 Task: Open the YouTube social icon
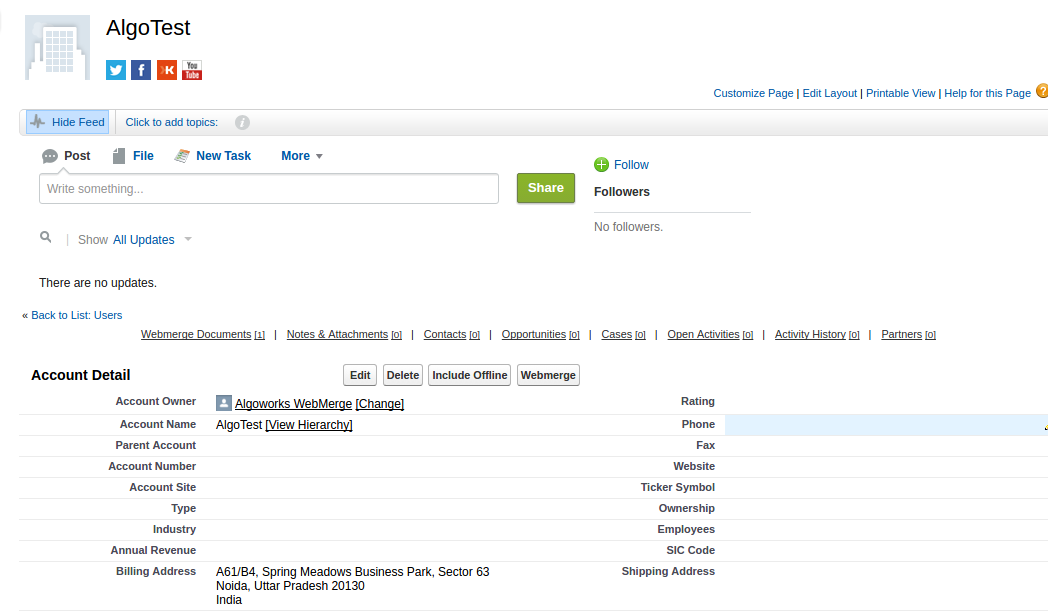192,70
